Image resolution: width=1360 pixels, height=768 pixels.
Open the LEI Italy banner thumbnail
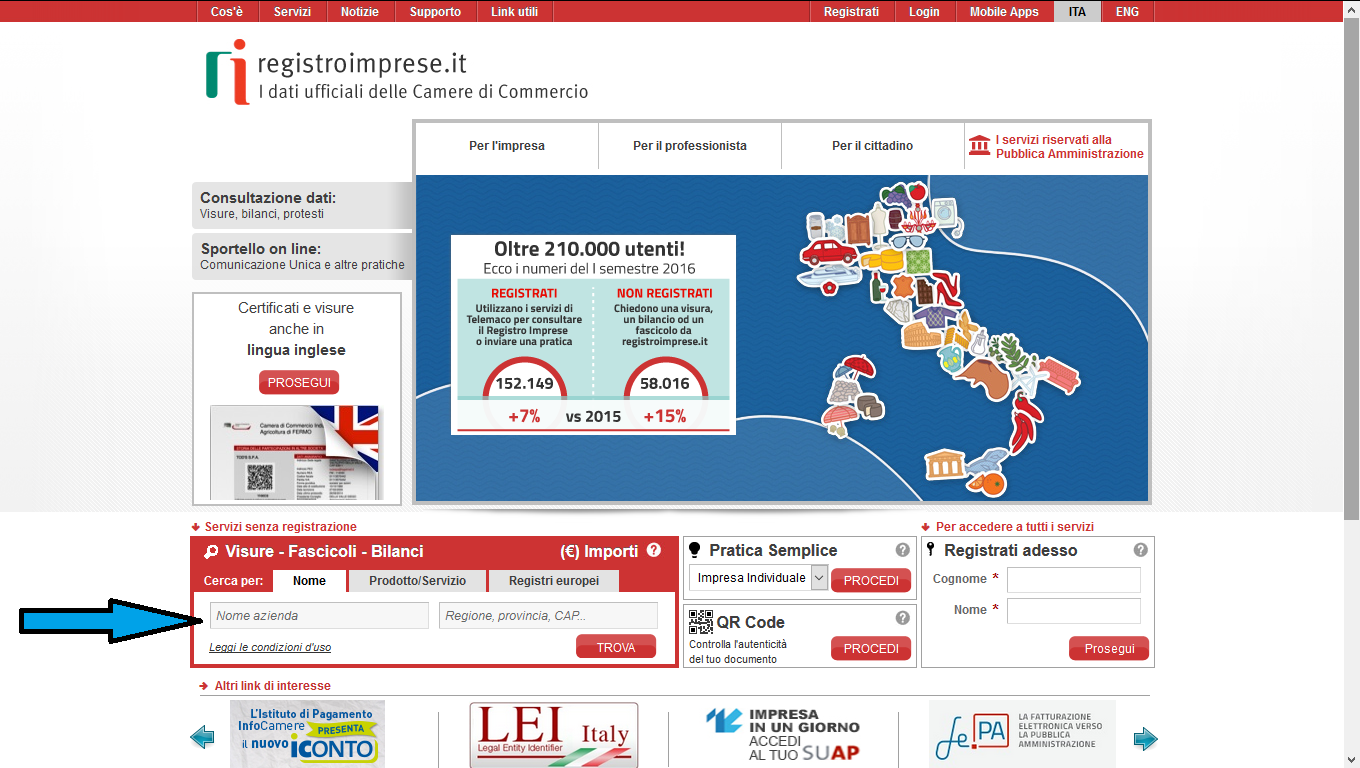pos(553,735)
